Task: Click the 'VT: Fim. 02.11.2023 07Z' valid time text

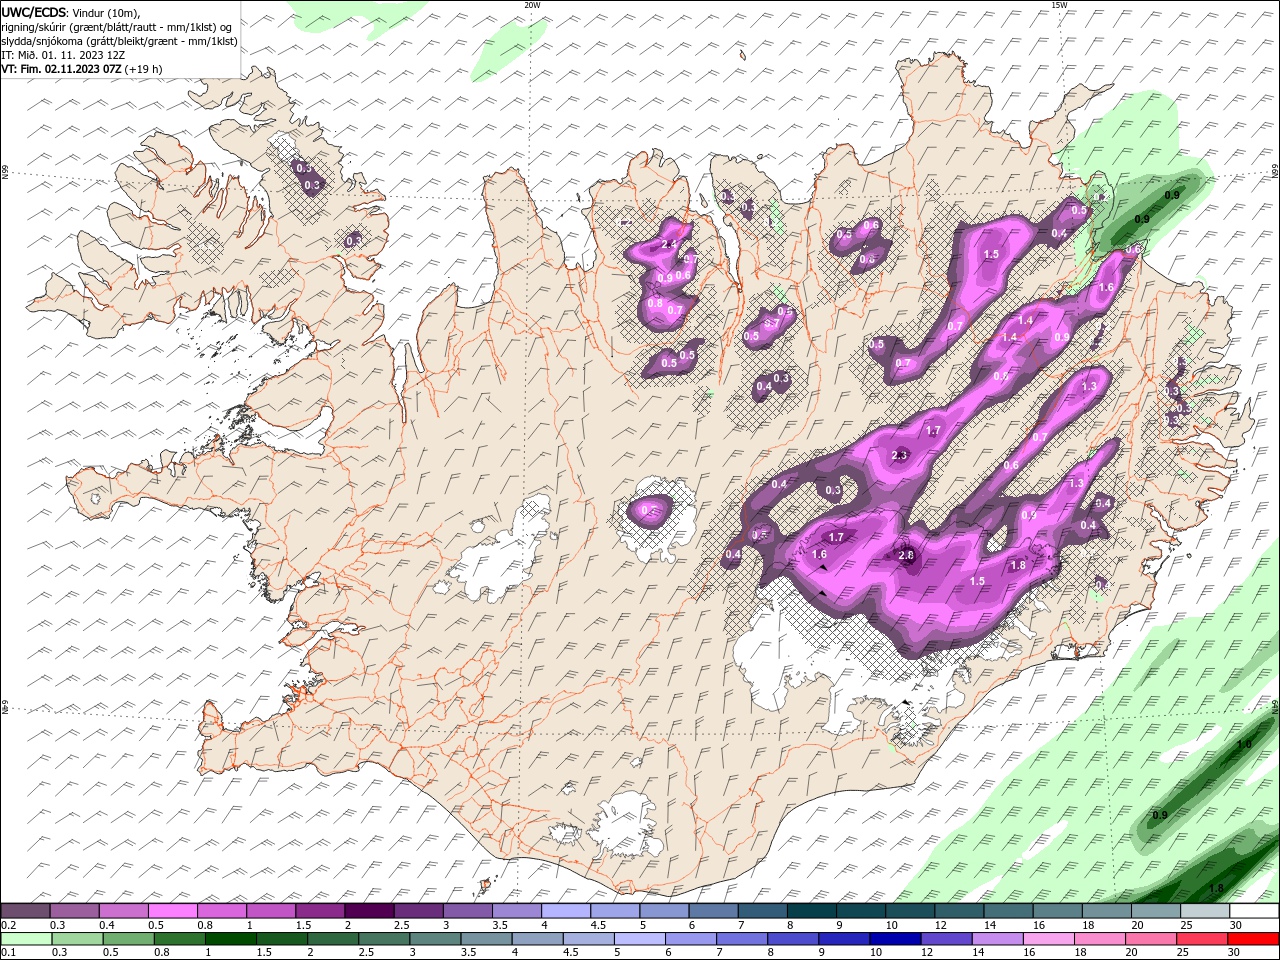Action: point(62,69)
